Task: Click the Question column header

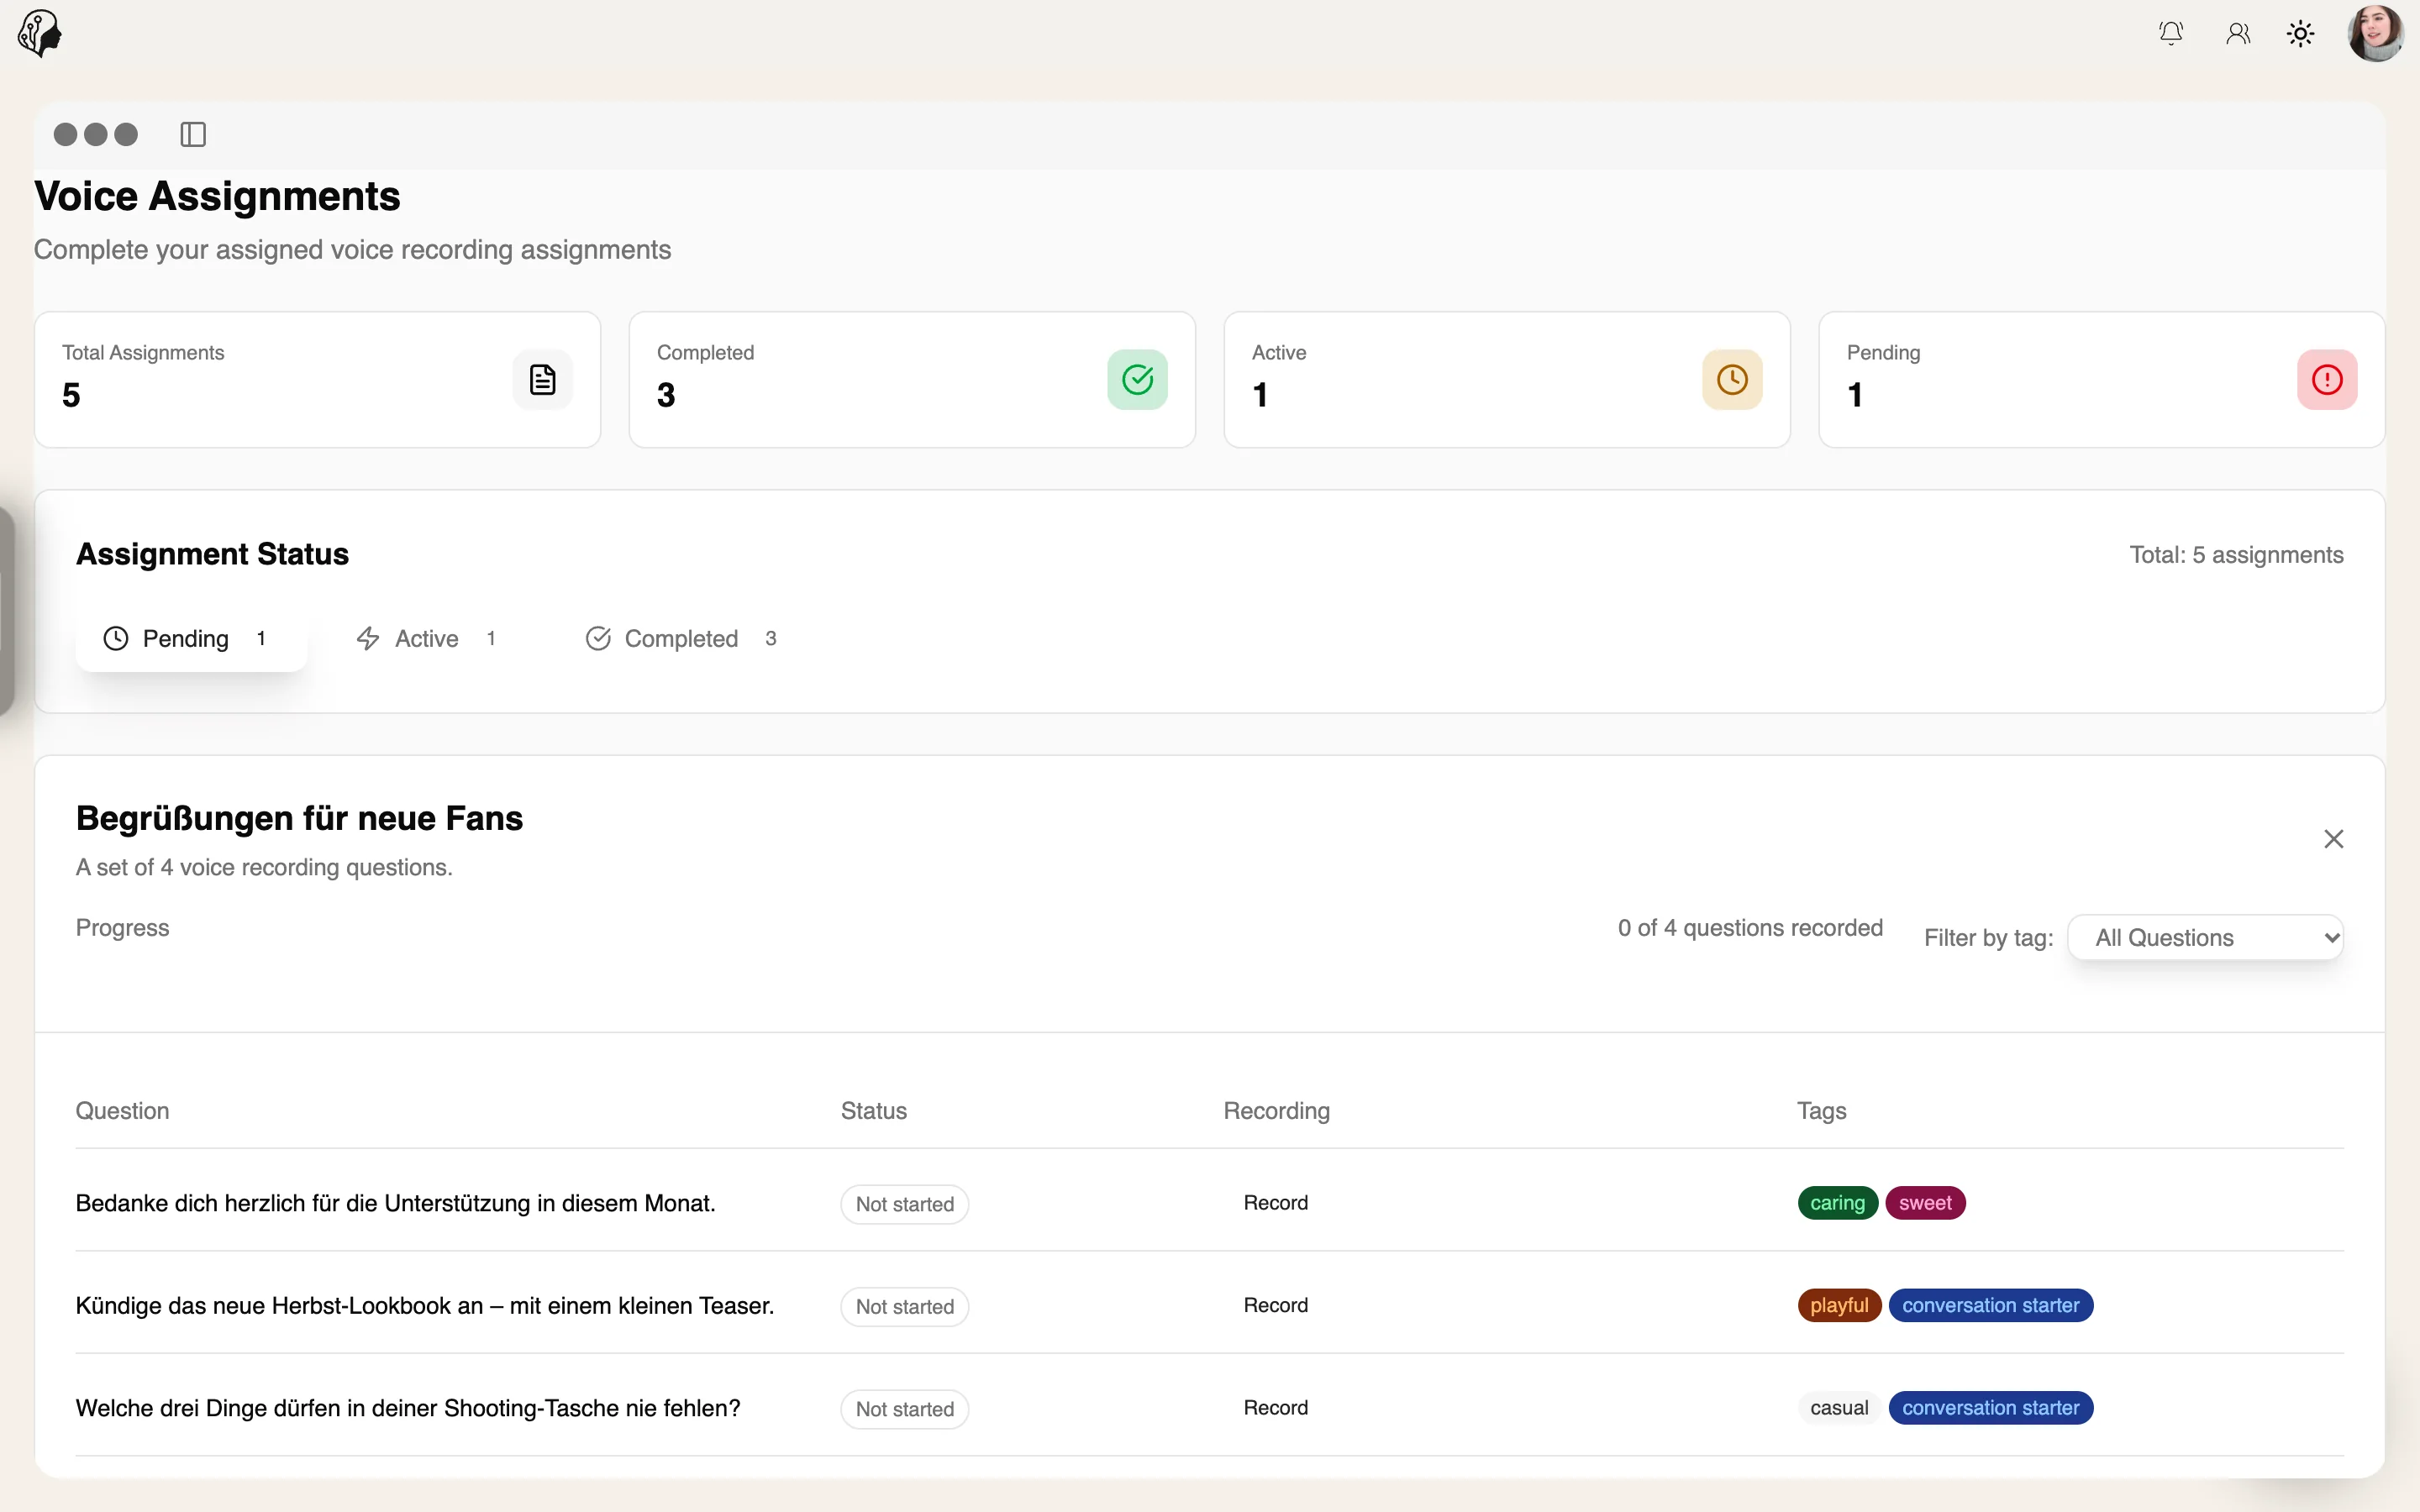Action: [x=122, y=1111]
